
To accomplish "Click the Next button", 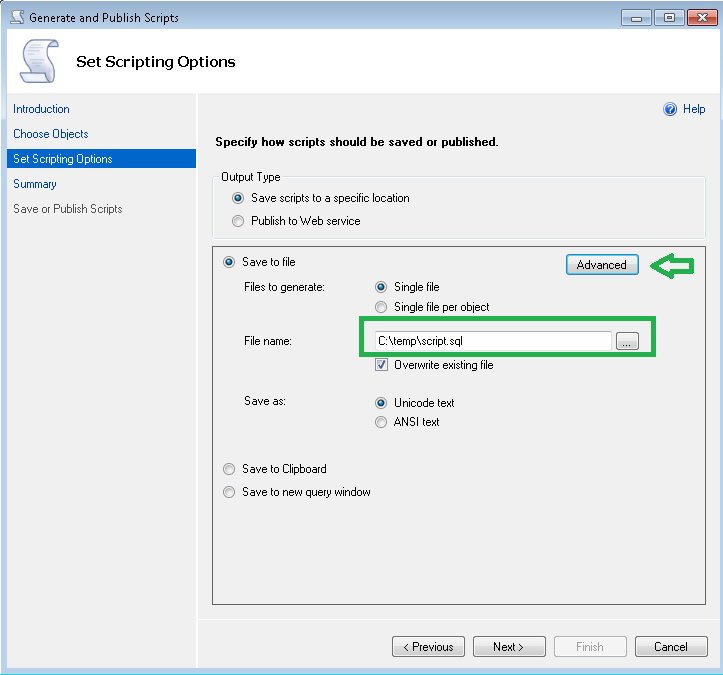I will click(x=509, y=647).
